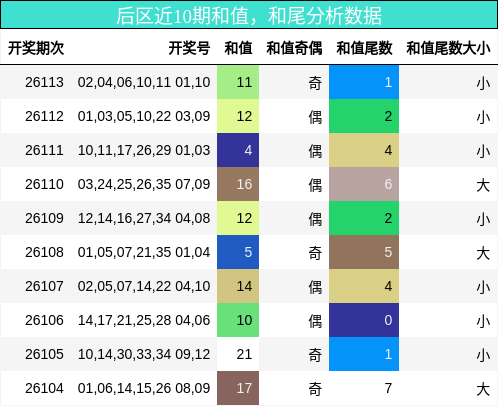Click tail digit 1 in row 26113
This screenshot has width=498, height=406.
(x=364, y=82)
